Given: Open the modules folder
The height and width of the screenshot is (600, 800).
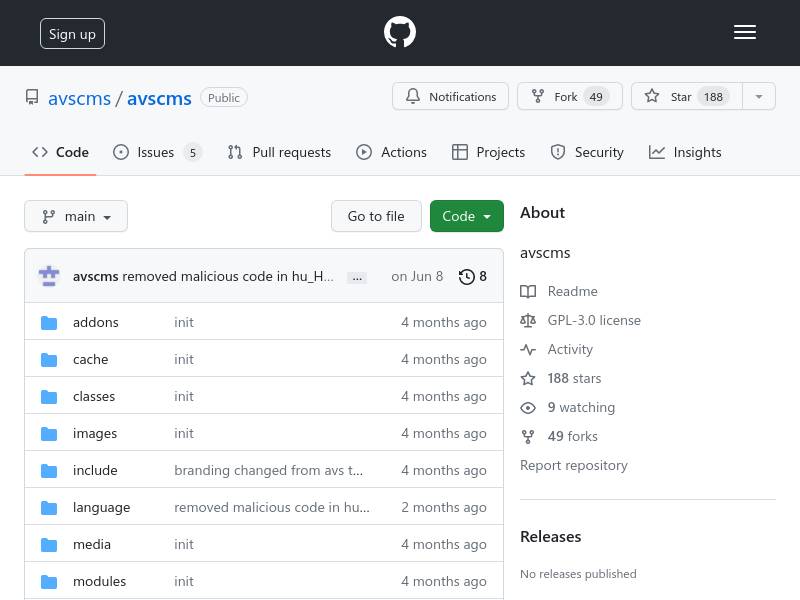Looking at the screenshot, I should (99, 582).
